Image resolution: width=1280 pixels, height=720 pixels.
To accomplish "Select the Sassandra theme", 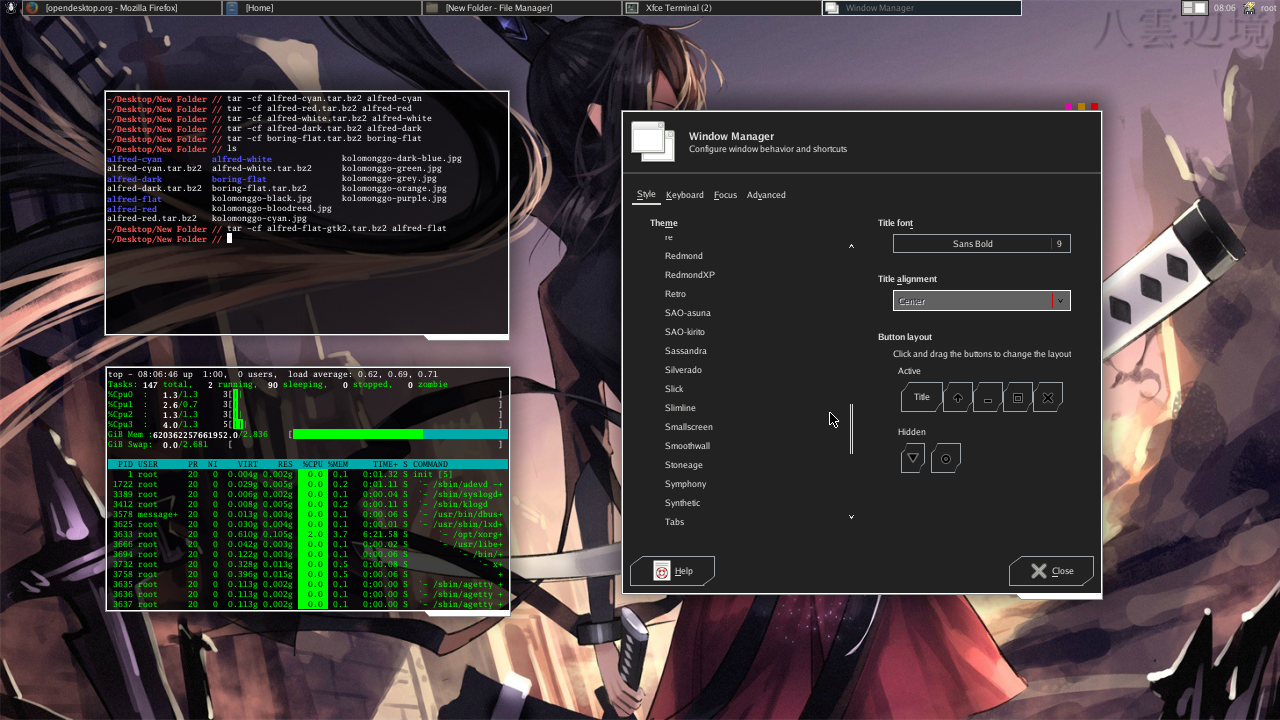I will pyautogui.click(x=686, y=351).
